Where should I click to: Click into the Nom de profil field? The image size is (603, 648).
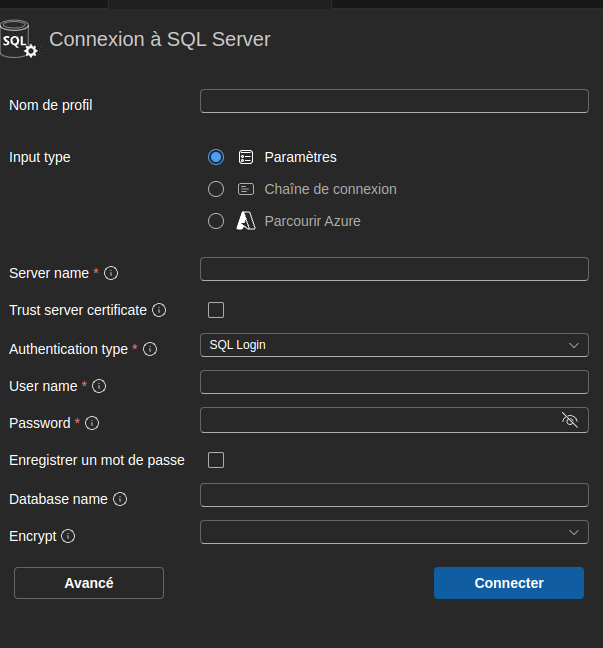(394, 101)
